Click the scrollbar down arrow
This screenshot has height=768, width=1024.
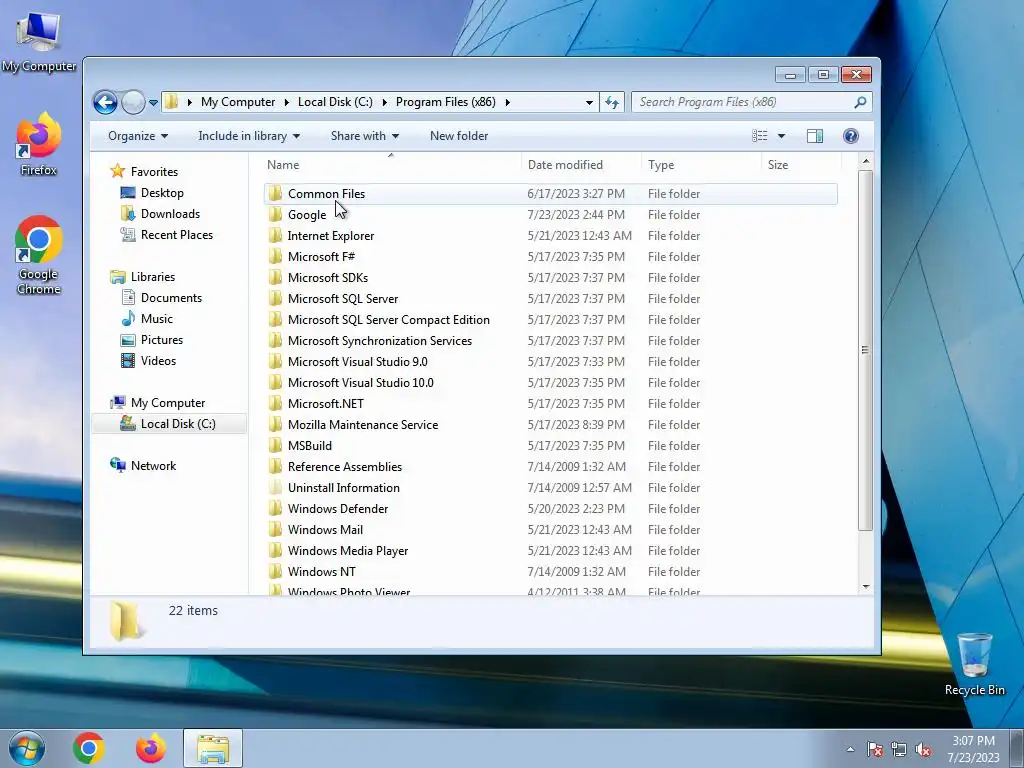[x=866, y=586]
